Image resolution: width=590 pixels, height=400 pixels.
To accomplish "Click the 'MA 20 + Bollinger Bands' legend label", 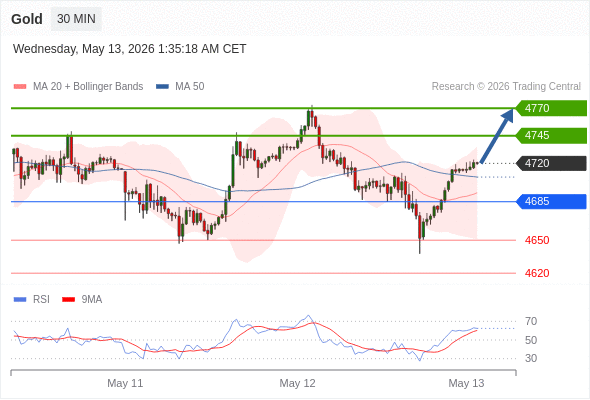I will pyautogui.click(x=88, y=87).
